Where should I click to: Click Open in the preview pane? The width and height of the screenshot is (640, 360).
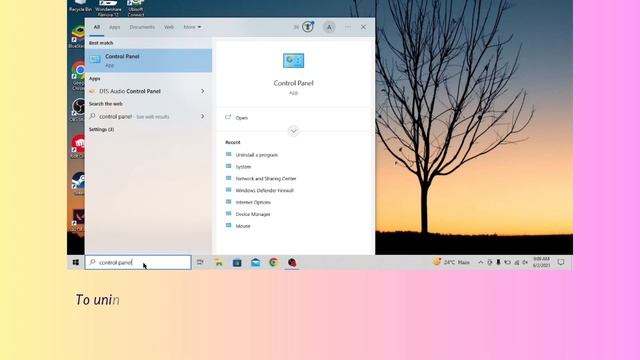242,118
